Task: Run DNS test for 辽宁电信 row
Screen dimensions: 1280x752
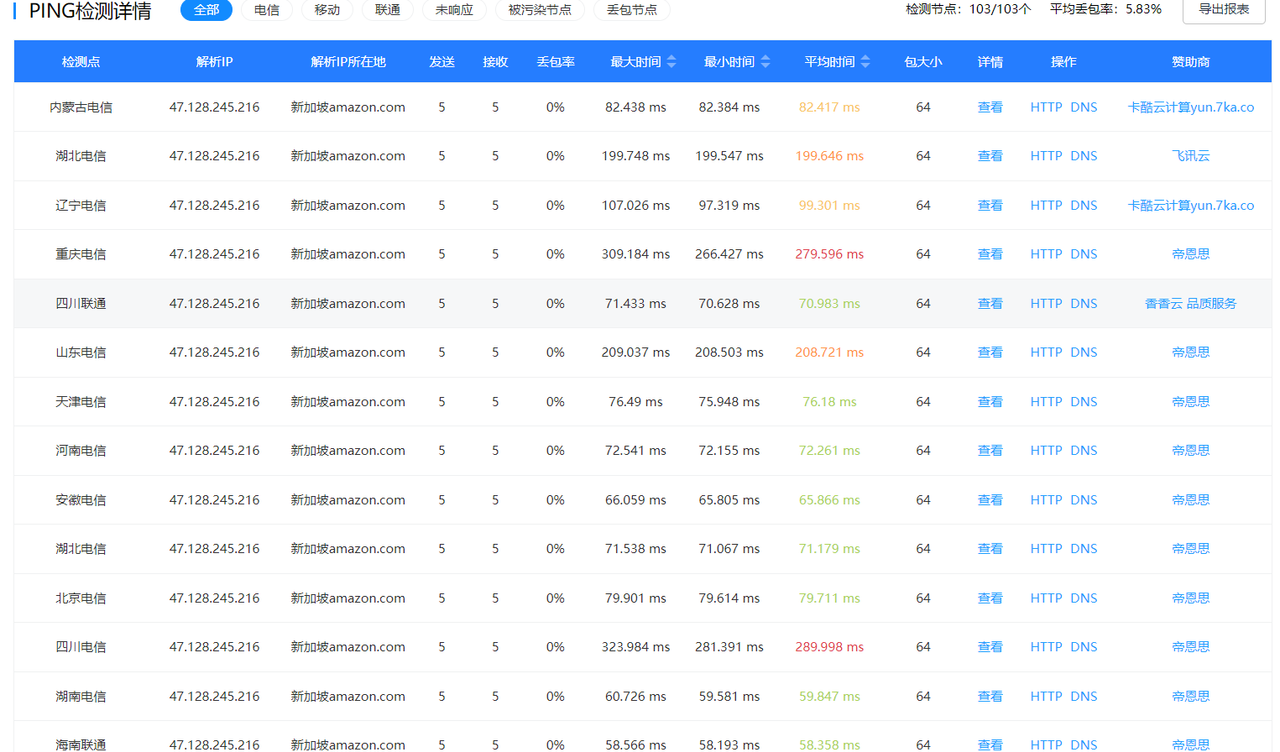Action: click(x=1084, y=205)
